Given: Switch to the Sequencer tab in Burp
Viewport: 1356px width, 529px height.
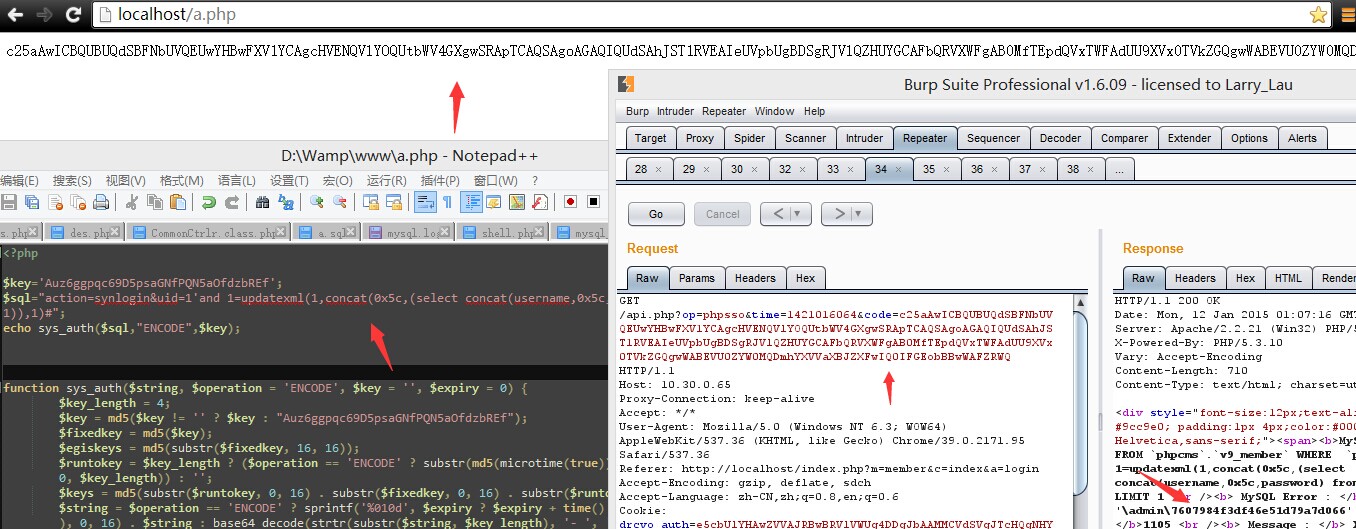Looking at the screenshot, I should (x=993, y=138).
